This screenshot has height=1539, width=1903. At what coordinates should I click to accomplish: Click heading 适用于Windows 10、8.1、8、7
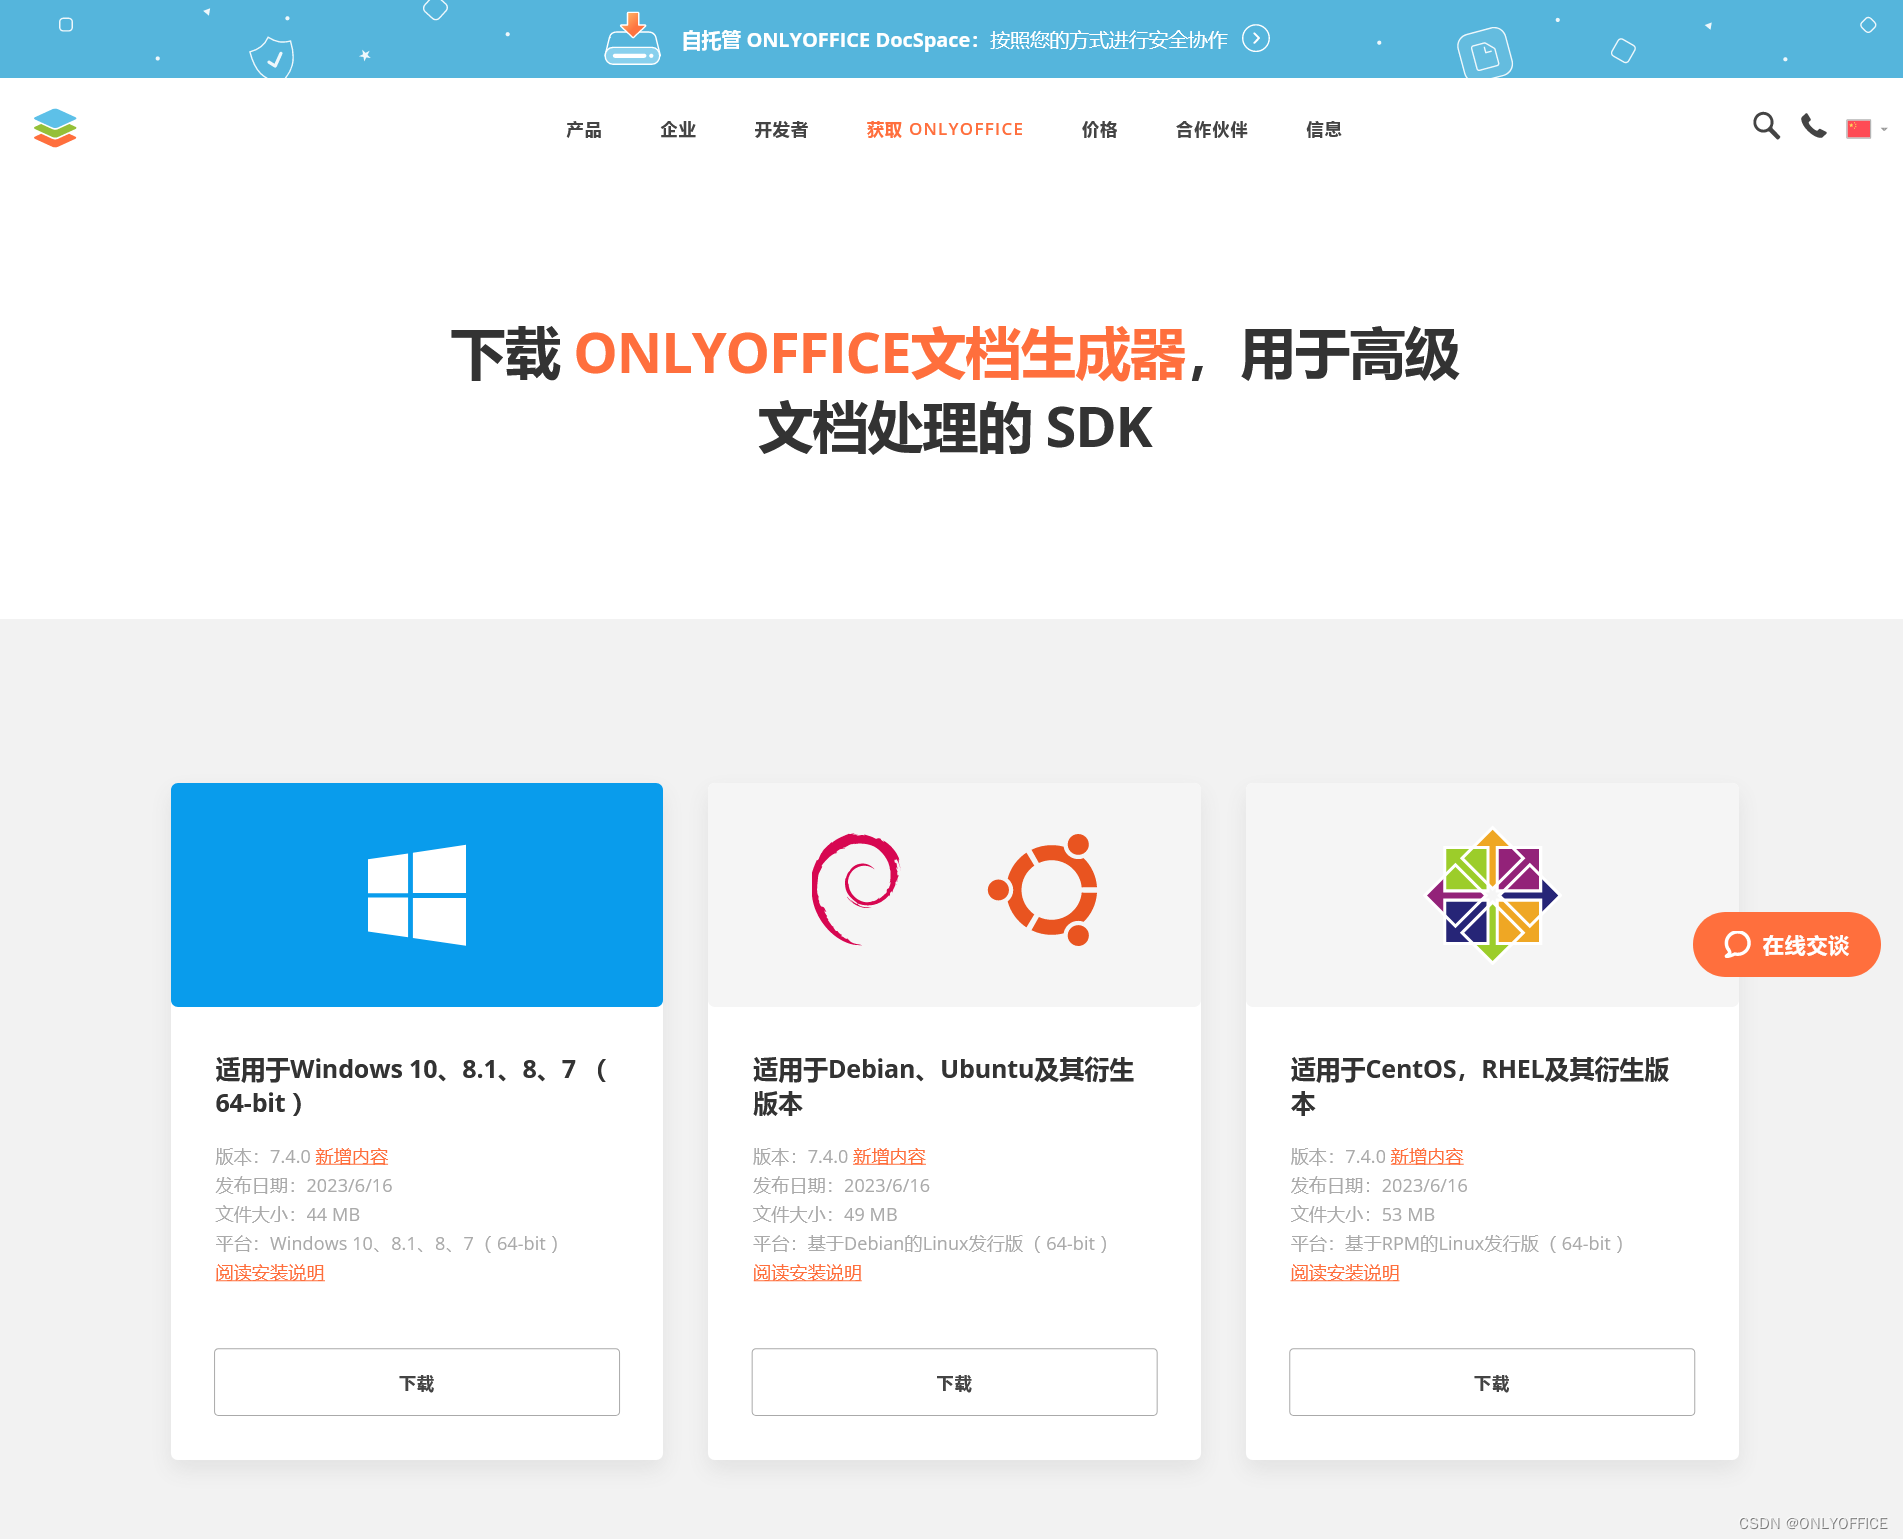[x=411, y=1086]
